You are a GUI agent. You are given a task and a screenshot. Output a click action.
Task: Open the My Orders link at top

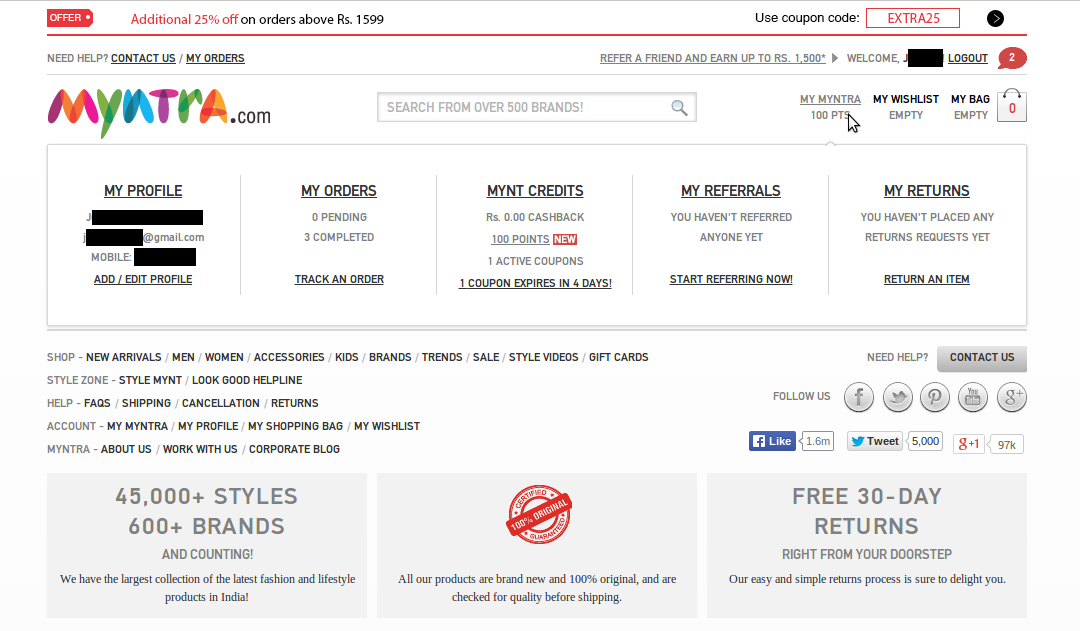pyautogui.click(x=215, y=59)
